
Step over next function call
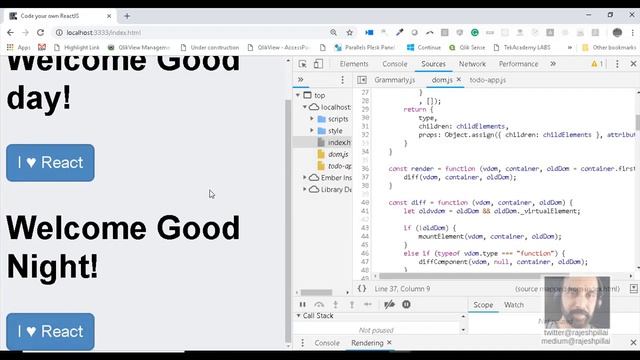click(319, 304)
